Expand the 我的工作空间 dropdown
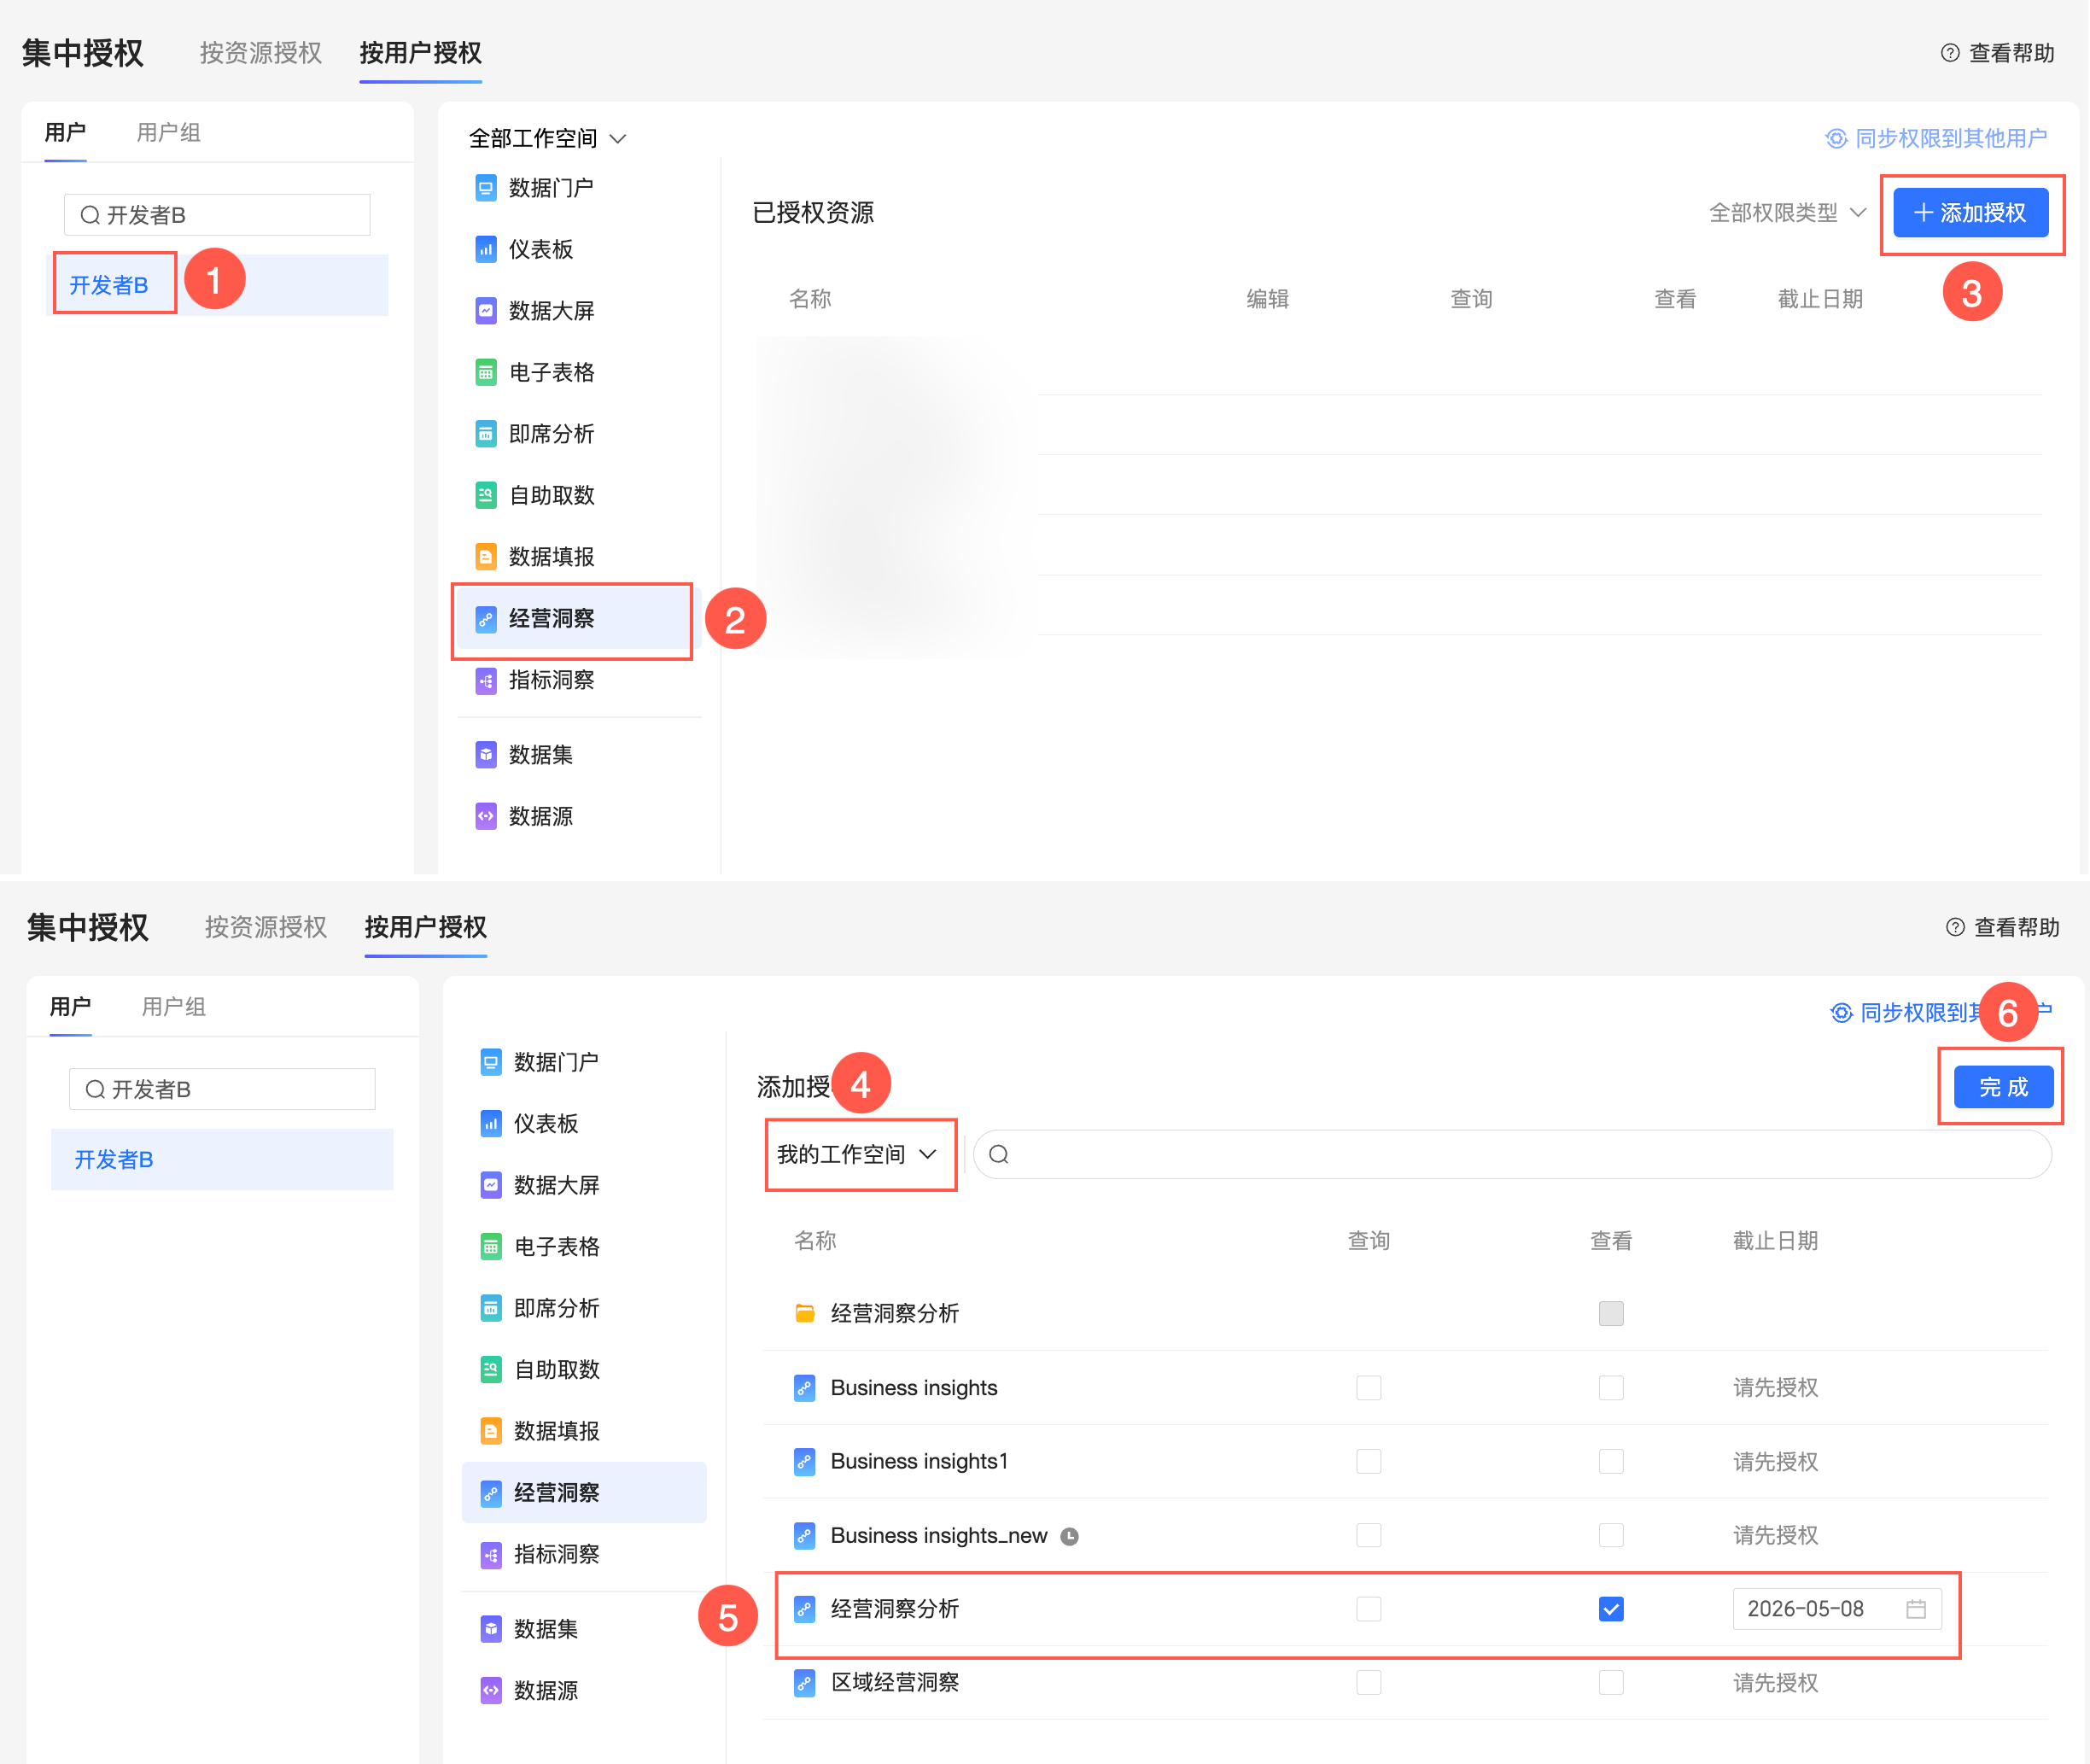Image resolution: width=2090 pixels, height=1764 pixels. 858,1155
